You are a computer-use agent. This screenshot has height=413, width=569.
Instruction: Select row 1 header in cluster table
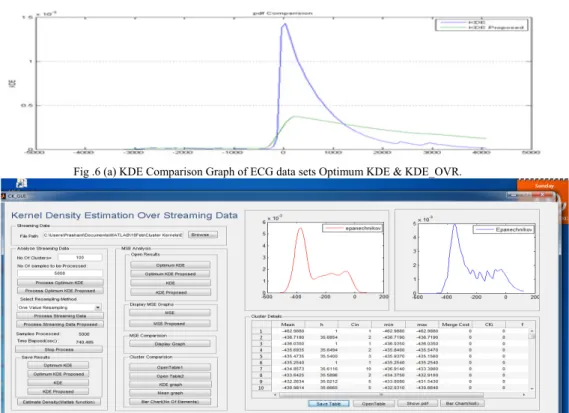(261, 331)
